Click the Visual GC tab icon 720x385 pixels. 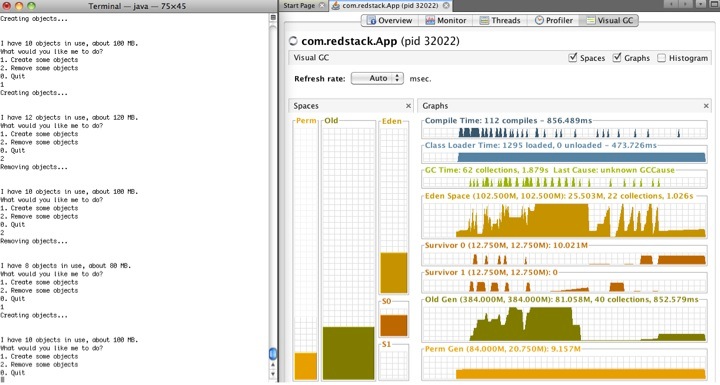pyautogui.click(x=591, y=21)
